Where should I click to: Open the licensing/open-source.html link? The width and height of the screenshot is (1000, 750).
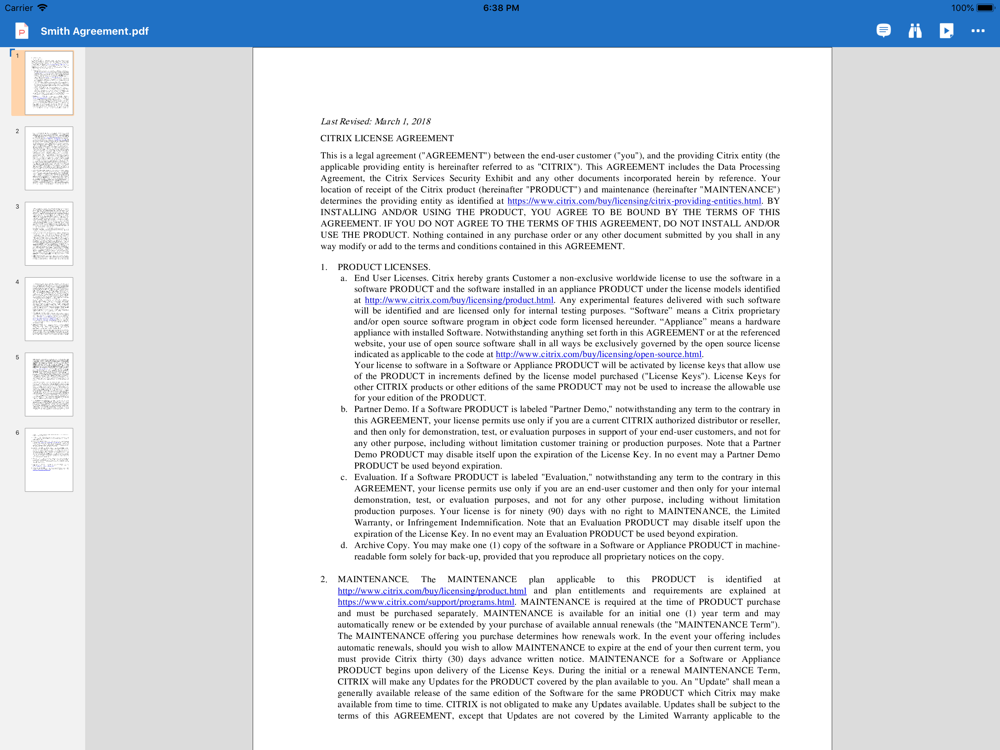[x=599, y=354]
